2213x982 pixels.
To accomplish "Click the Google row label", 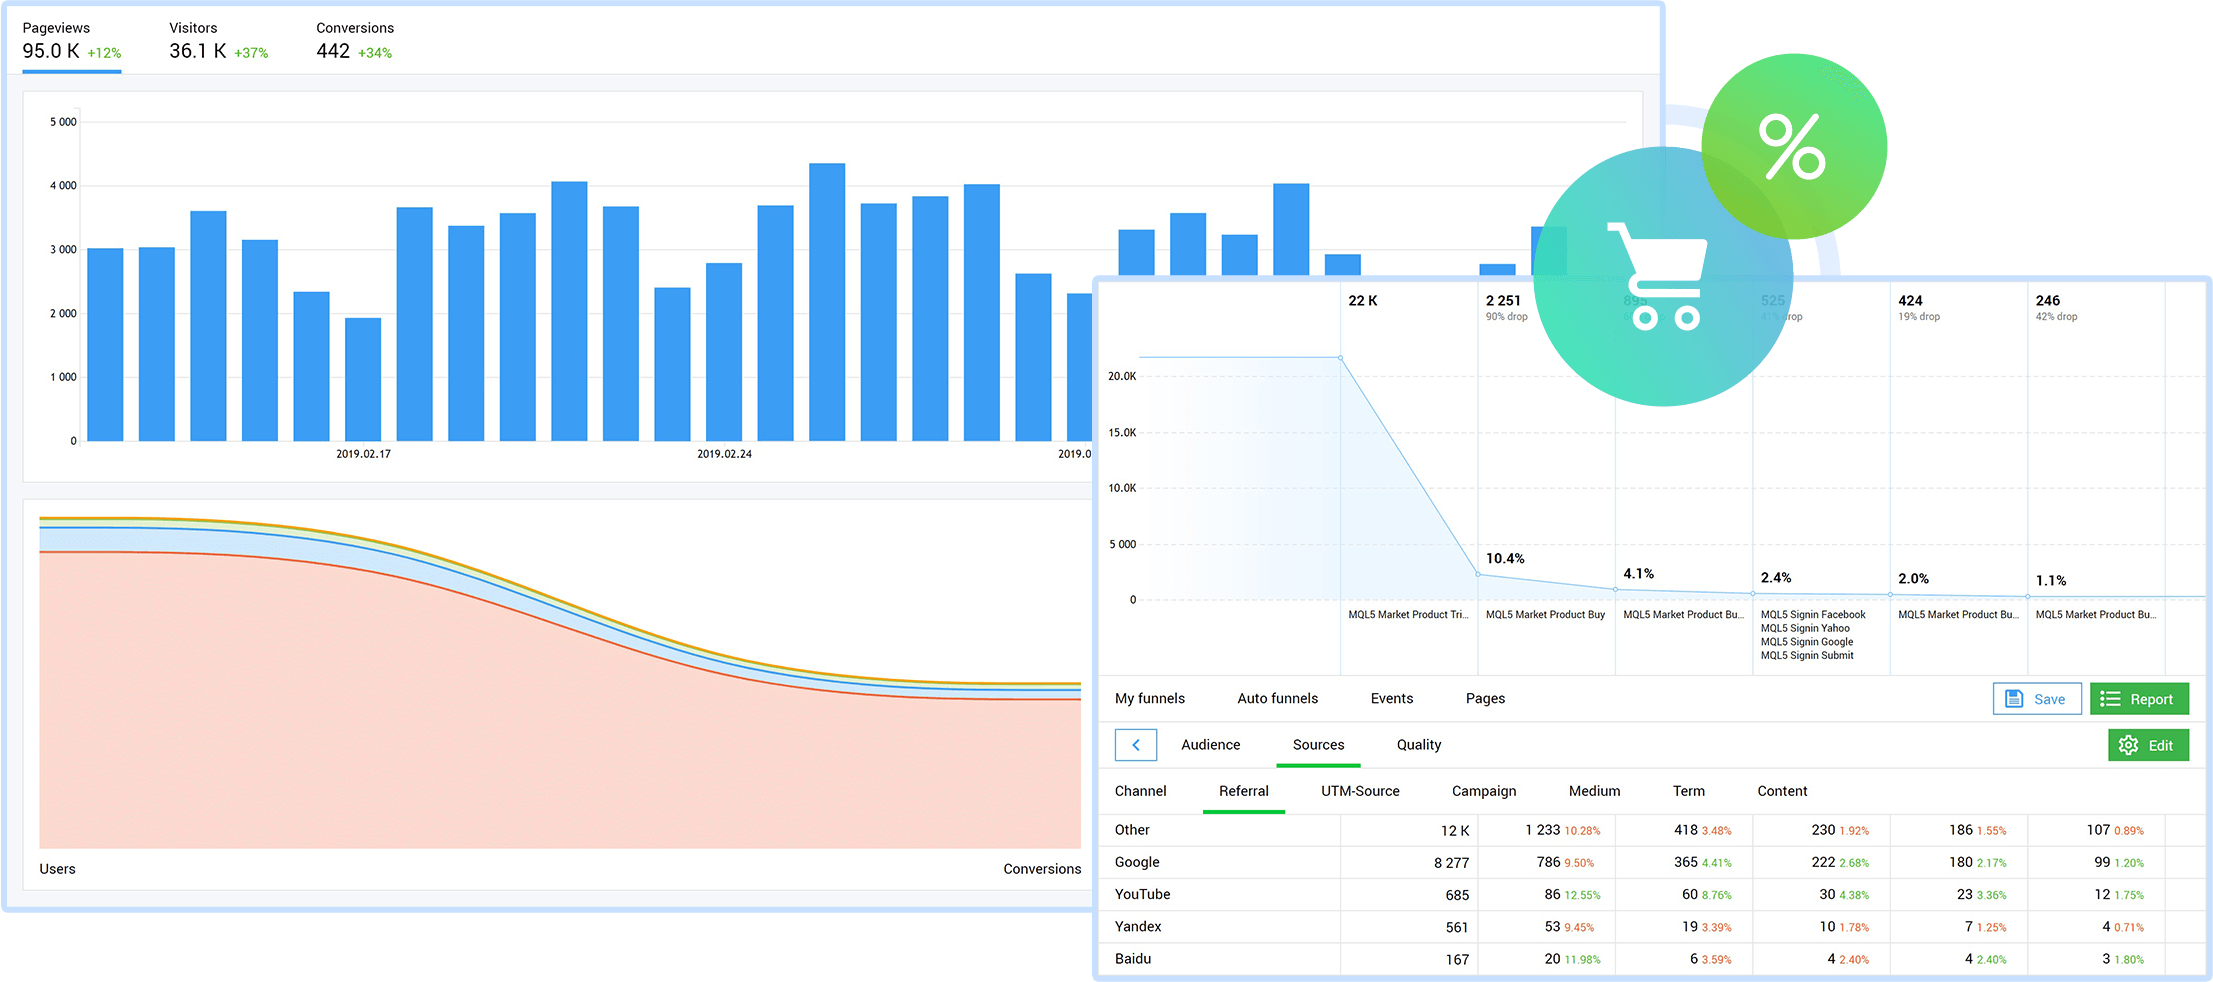I will point(1137,862).
